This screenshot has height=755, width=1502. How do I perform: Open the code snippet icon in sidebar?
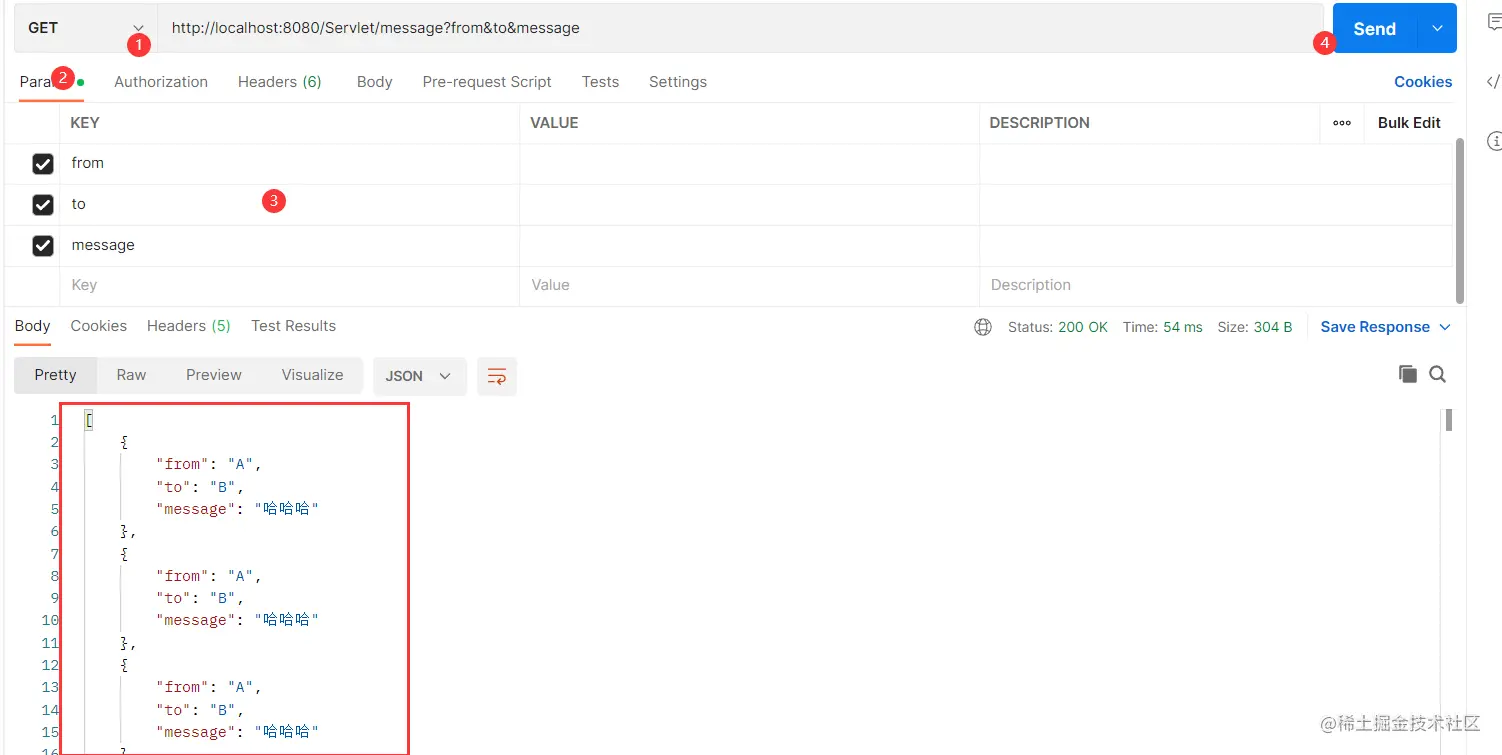click(1494, 82)
